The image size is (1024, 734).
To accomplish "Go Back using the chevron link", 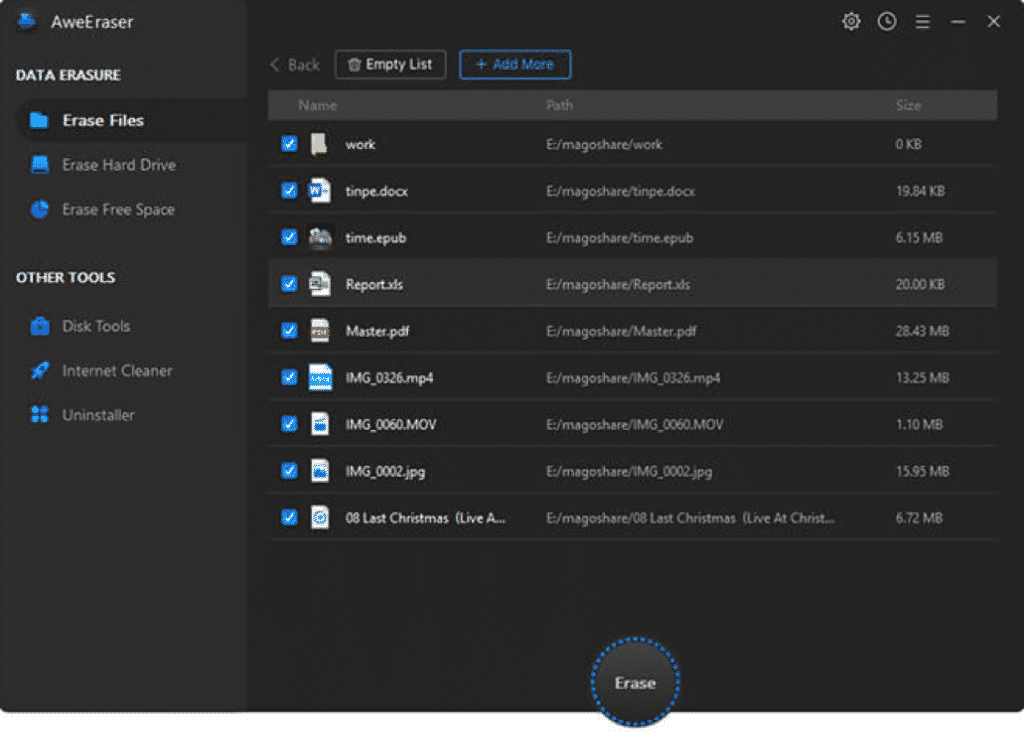I will [294, 65].
